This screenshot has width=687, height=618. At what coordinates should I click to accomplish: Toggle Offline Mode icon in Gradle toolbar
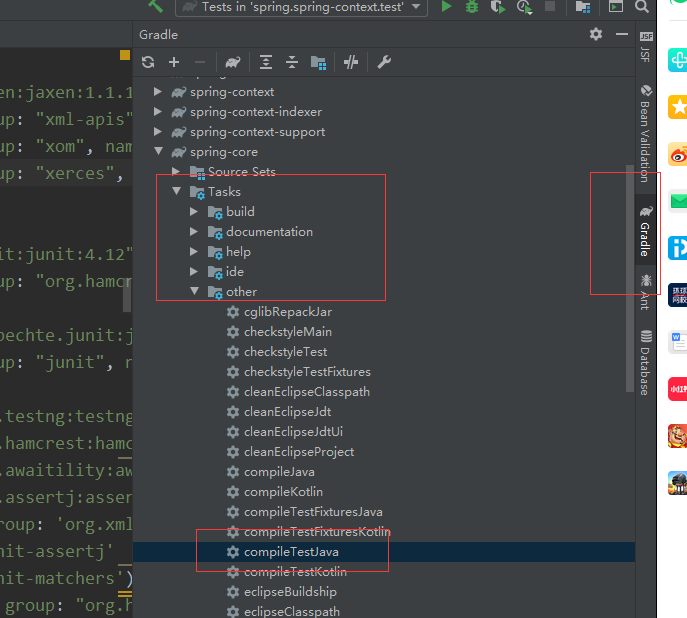(351, 62)
